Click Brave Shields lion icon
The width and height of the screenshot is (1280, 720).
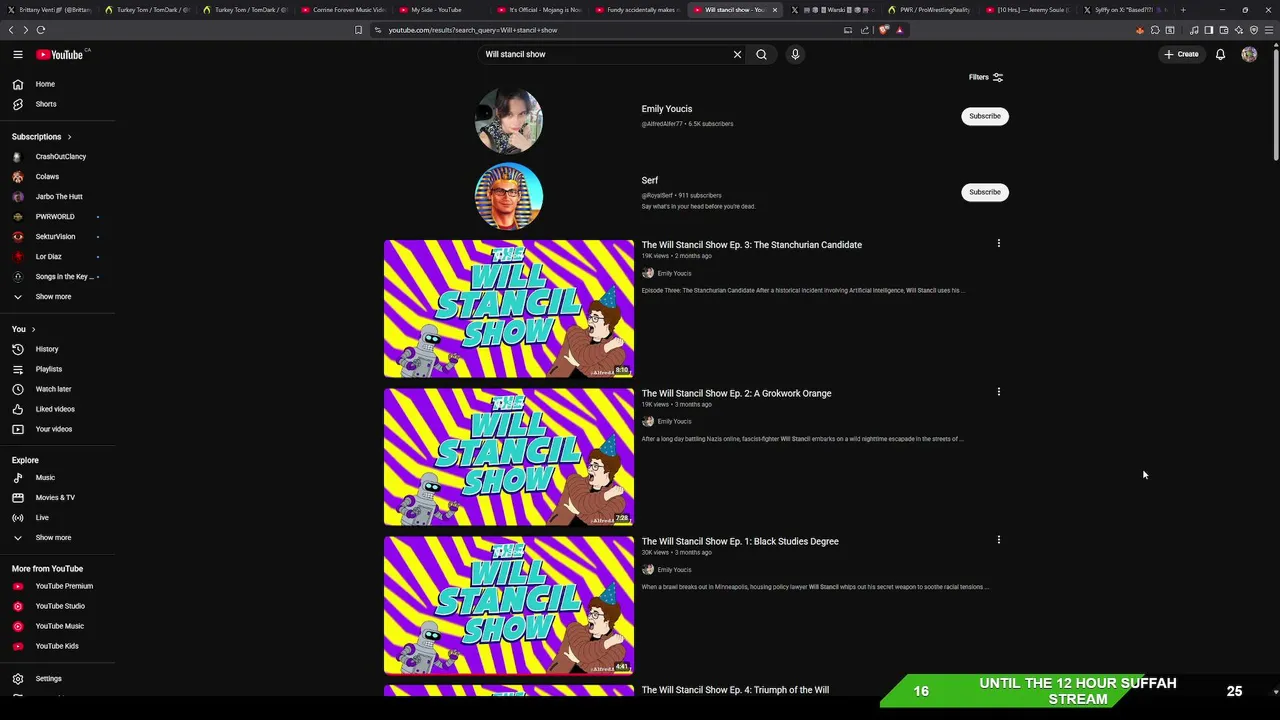point(883,30)
